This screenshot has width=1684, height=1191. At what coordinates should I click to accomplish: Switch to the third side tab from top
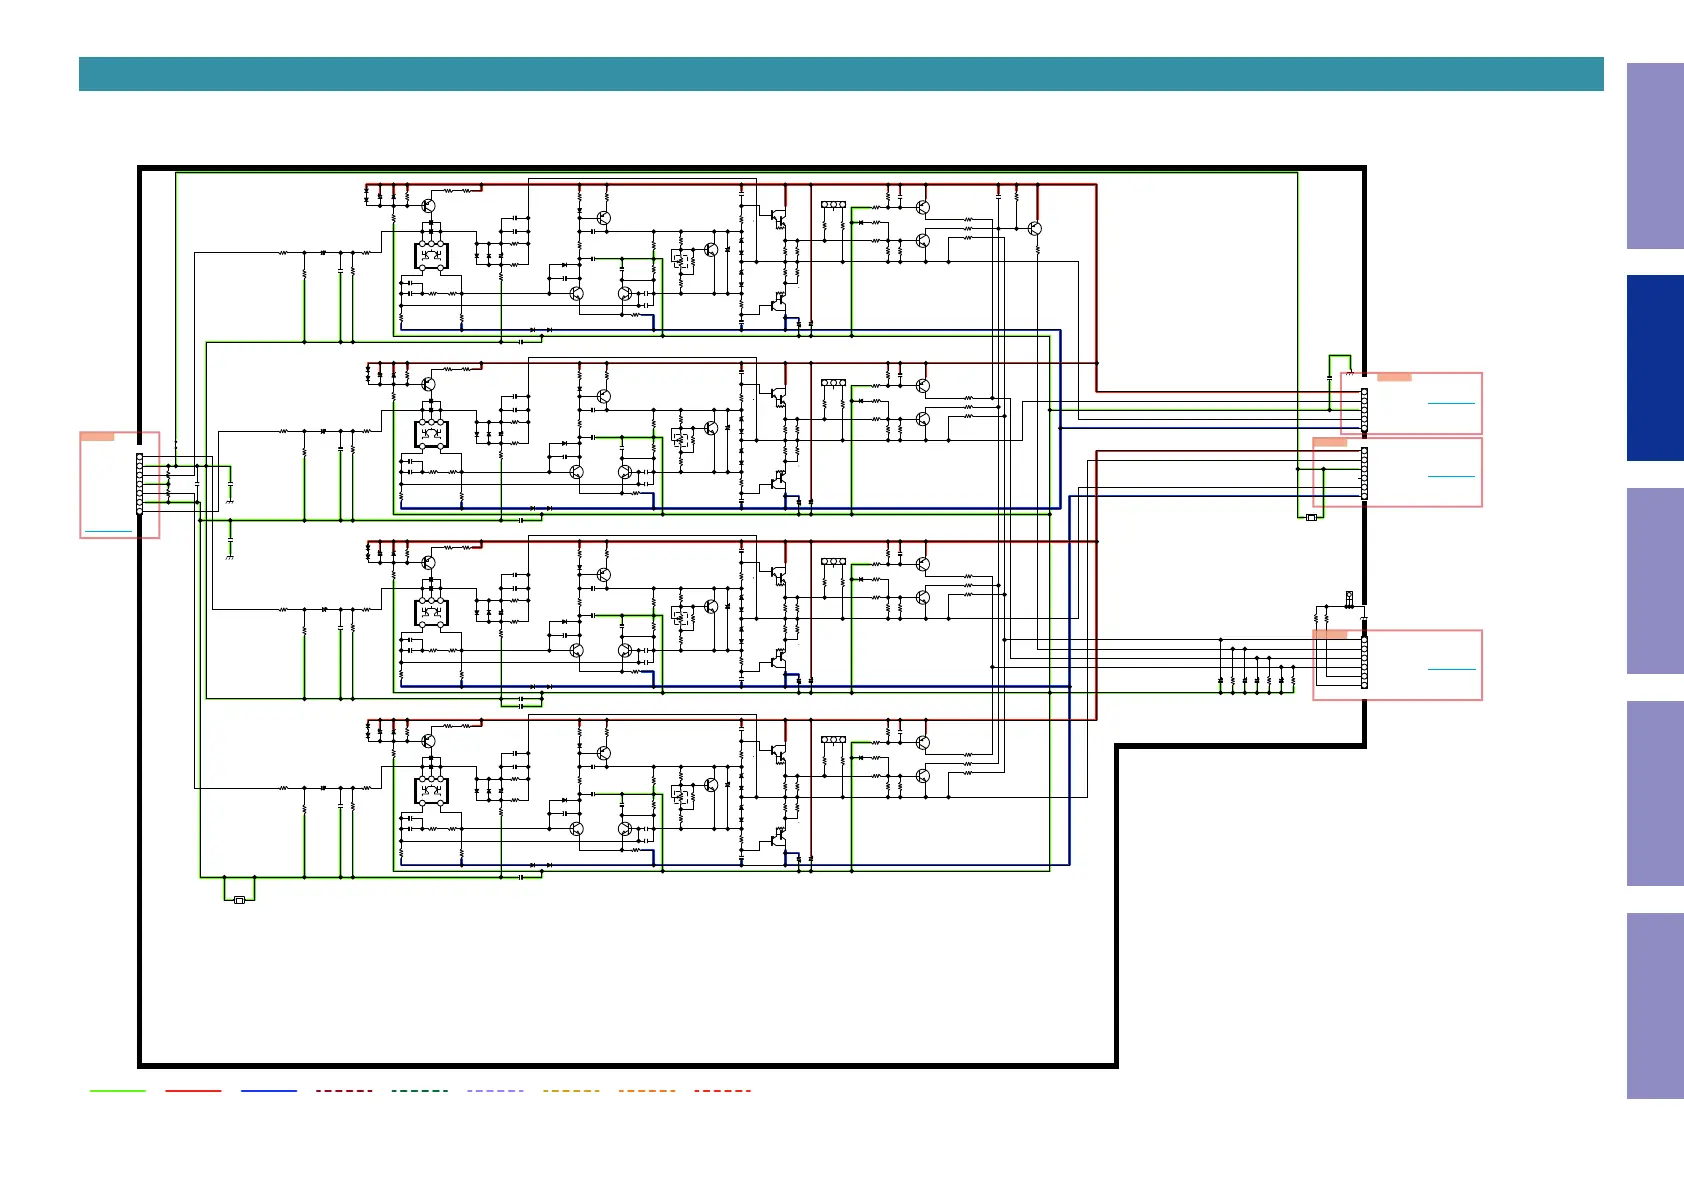click(x=1654, y=581)
